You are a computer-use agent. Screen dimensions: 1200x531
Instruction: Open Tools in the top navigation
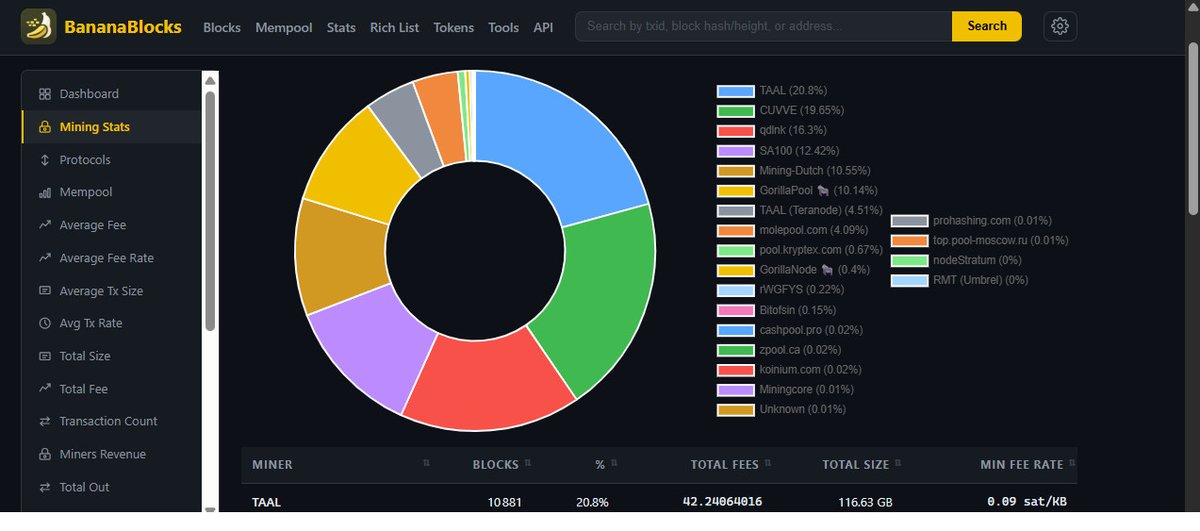point(504,27)
